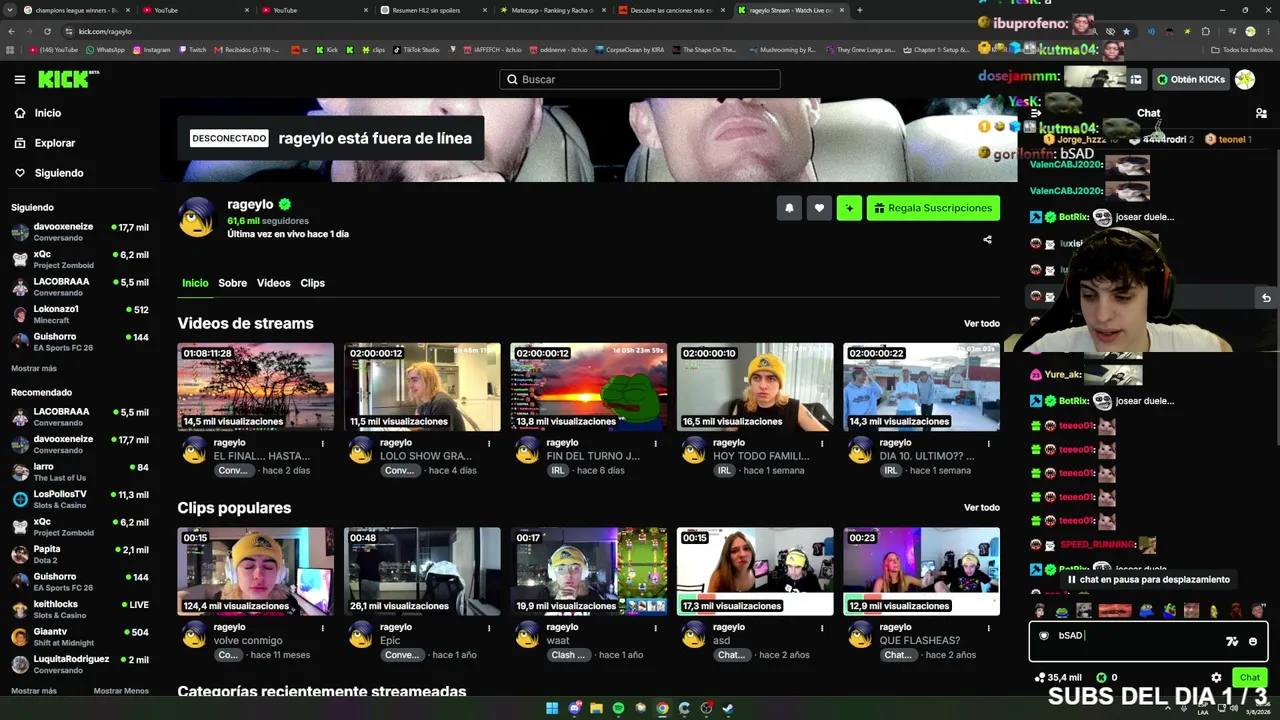Open LosPollosTV recommended channel
1280x720 pixels.
pyautogui.click(x=80, y=499)
